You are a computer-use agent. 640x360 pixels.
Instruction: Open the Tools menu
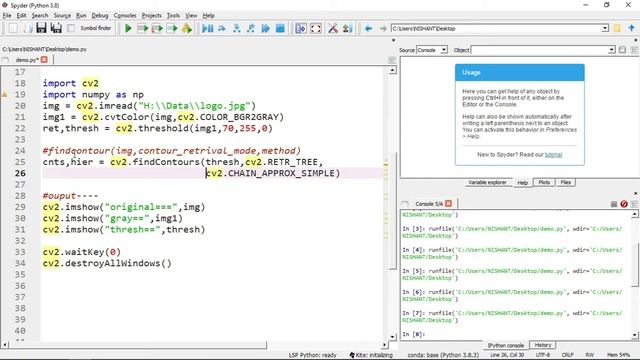(x=173, y=16)
